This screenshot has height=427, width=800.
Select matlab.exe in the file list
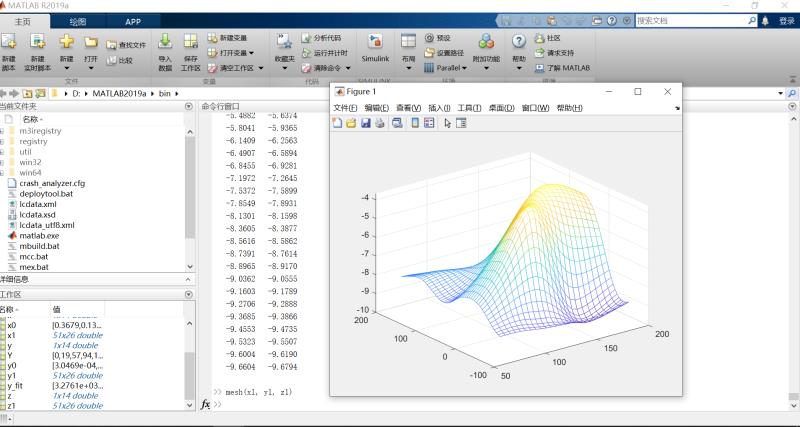40,235
